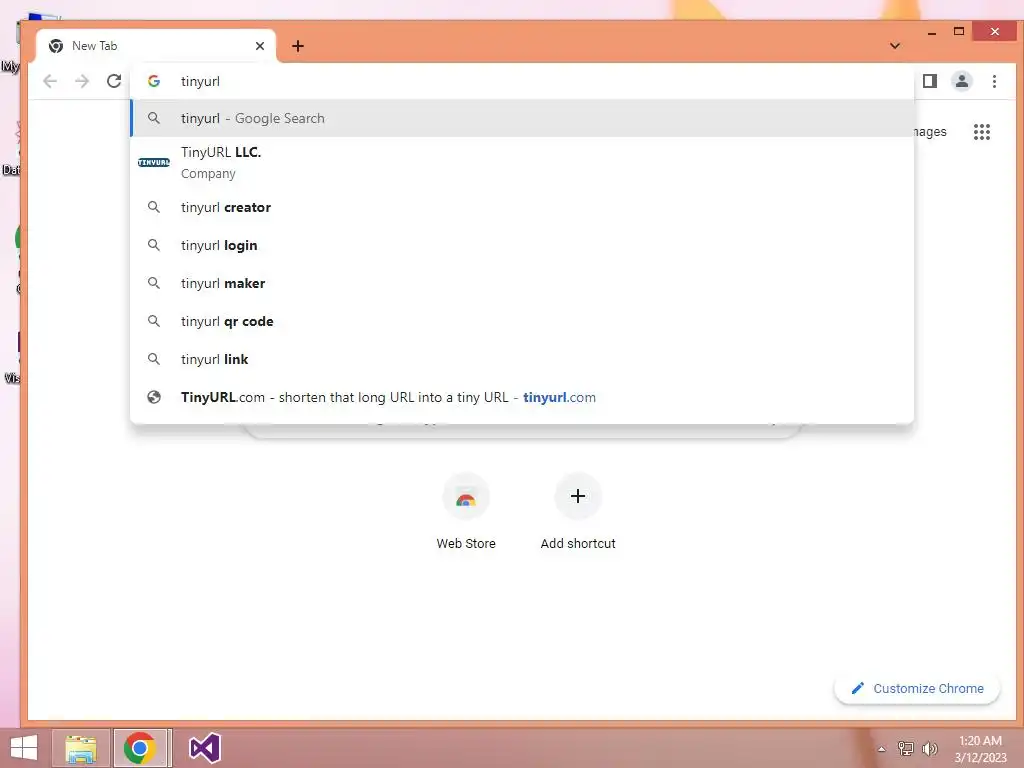1024x768 pixels.
Task: Open the Web Store shortcut
Action: pyautogui.click(x=466, y=512)
